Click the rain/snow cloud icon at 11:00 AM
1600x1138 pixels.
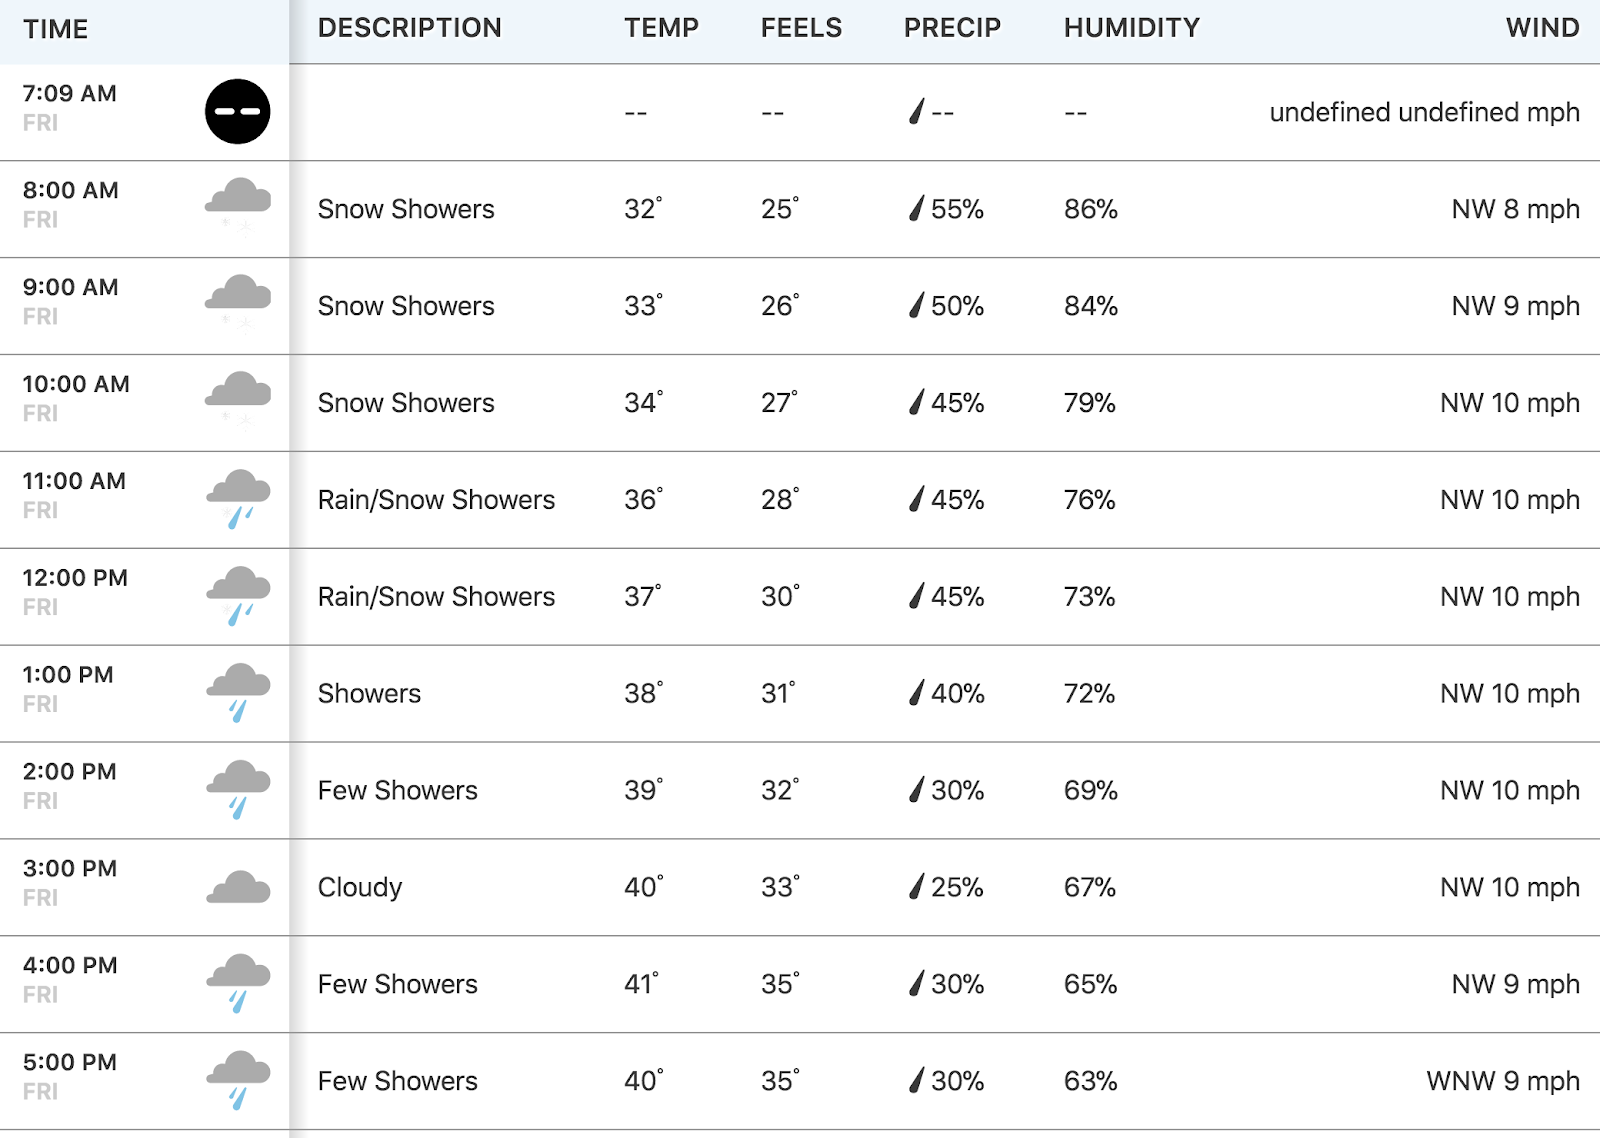point(238,498)
